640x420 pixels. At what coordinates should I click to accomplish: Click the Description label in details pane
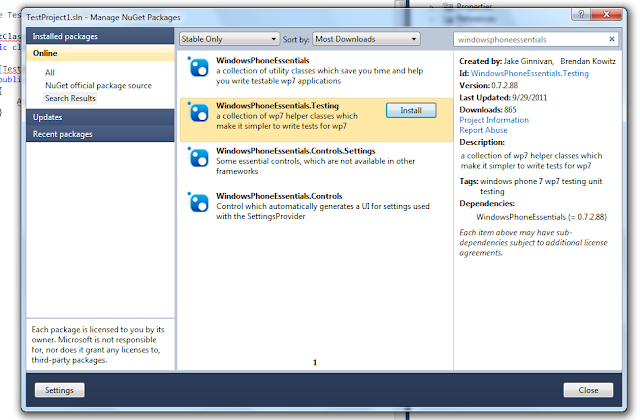click(482, 142)
